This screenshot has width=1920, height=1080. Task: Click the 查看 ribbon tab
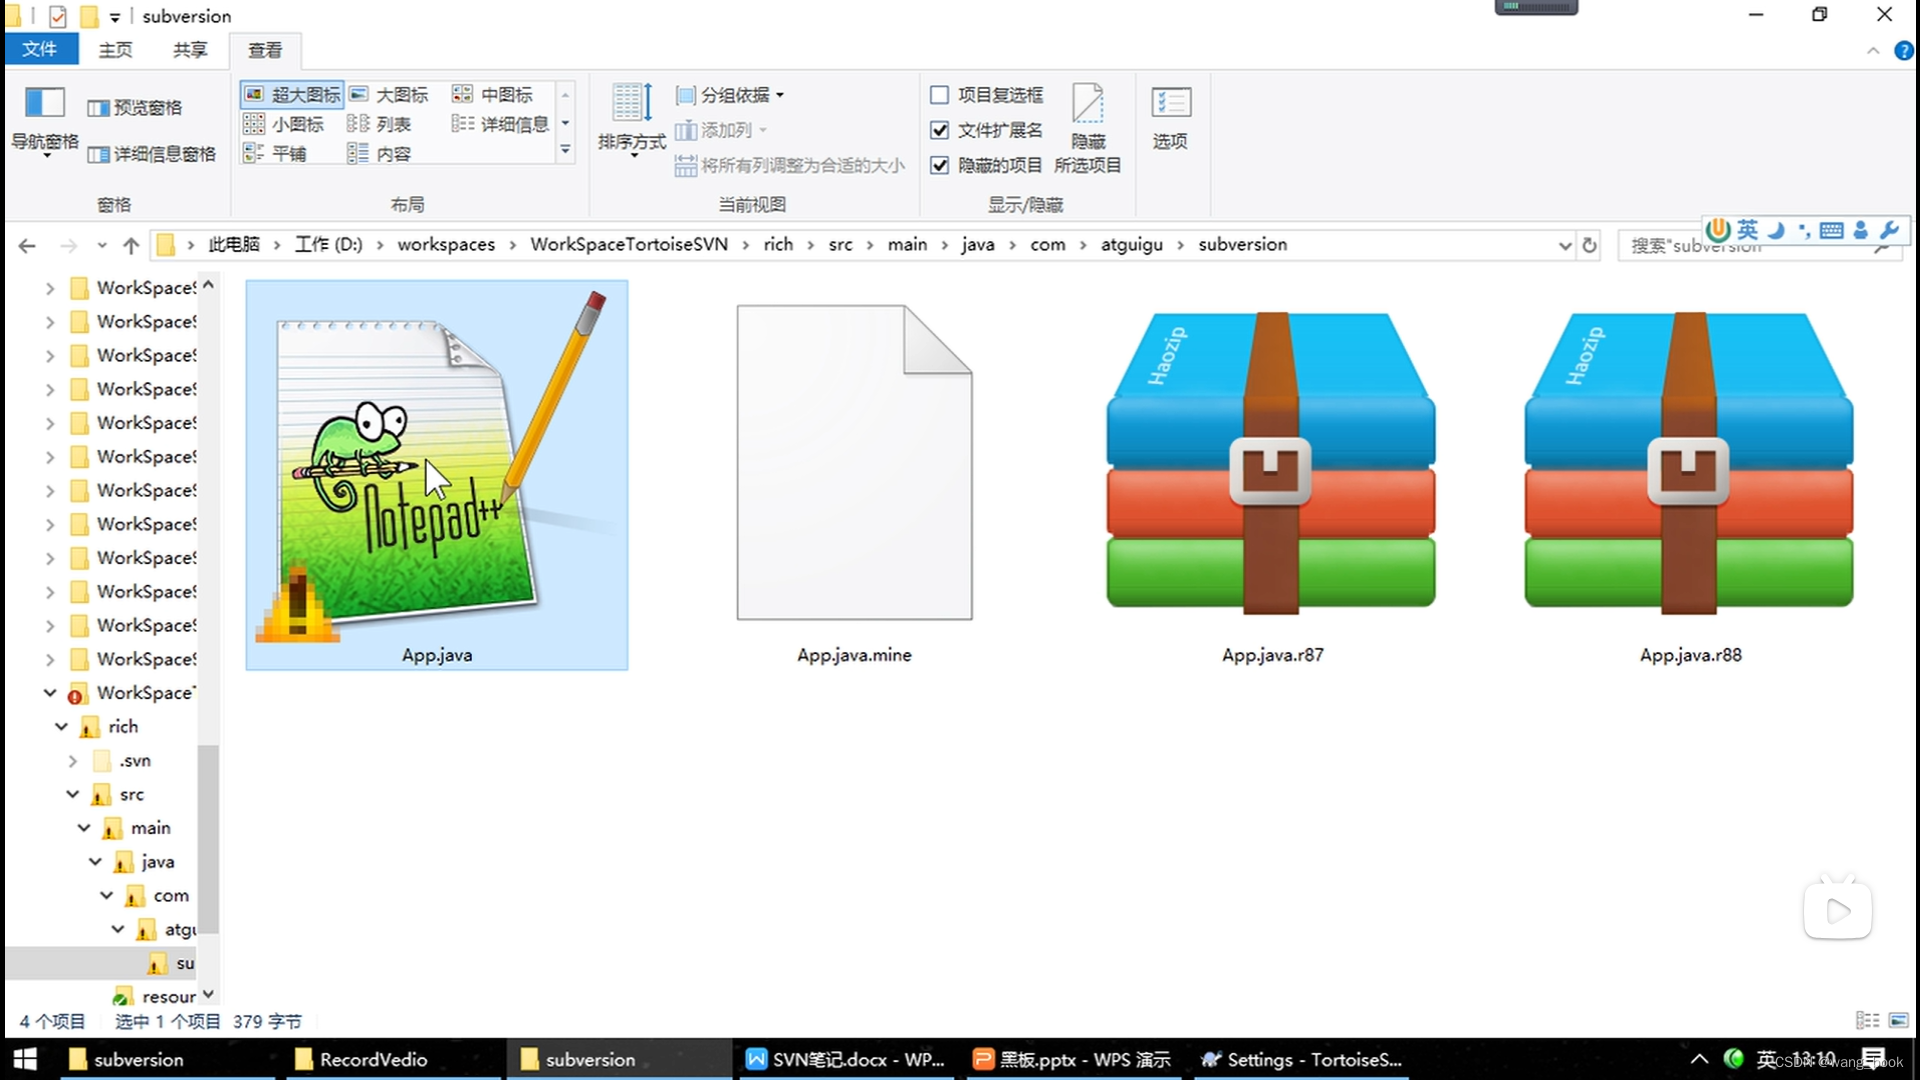coord(264,49)
